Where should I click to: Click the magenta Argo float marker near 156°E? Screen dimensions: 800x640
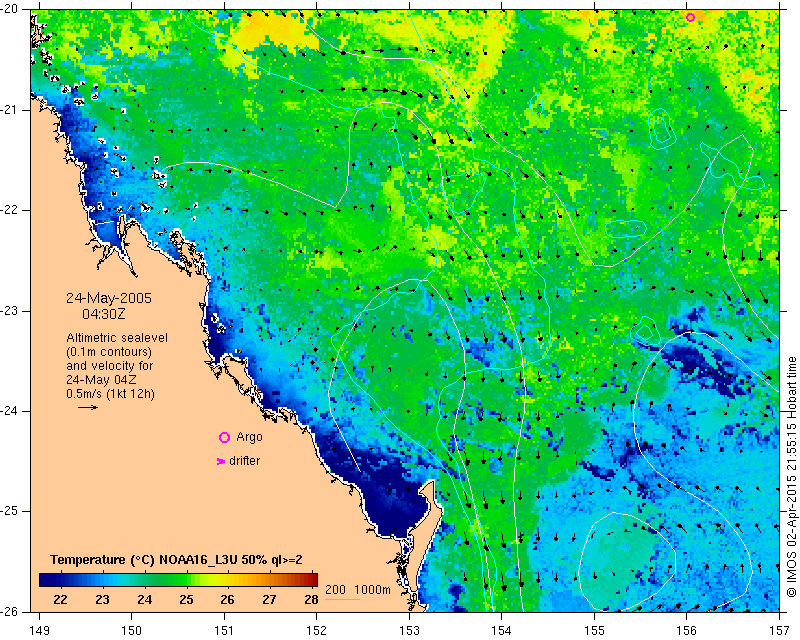690,17
